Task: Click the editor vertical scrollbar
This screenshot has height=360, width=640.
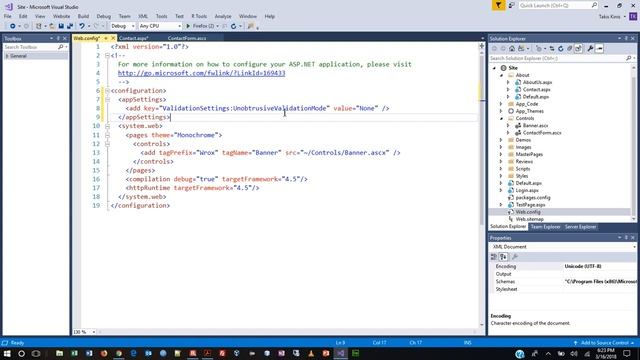Action: pyautogui.click(x=482, y=188)
